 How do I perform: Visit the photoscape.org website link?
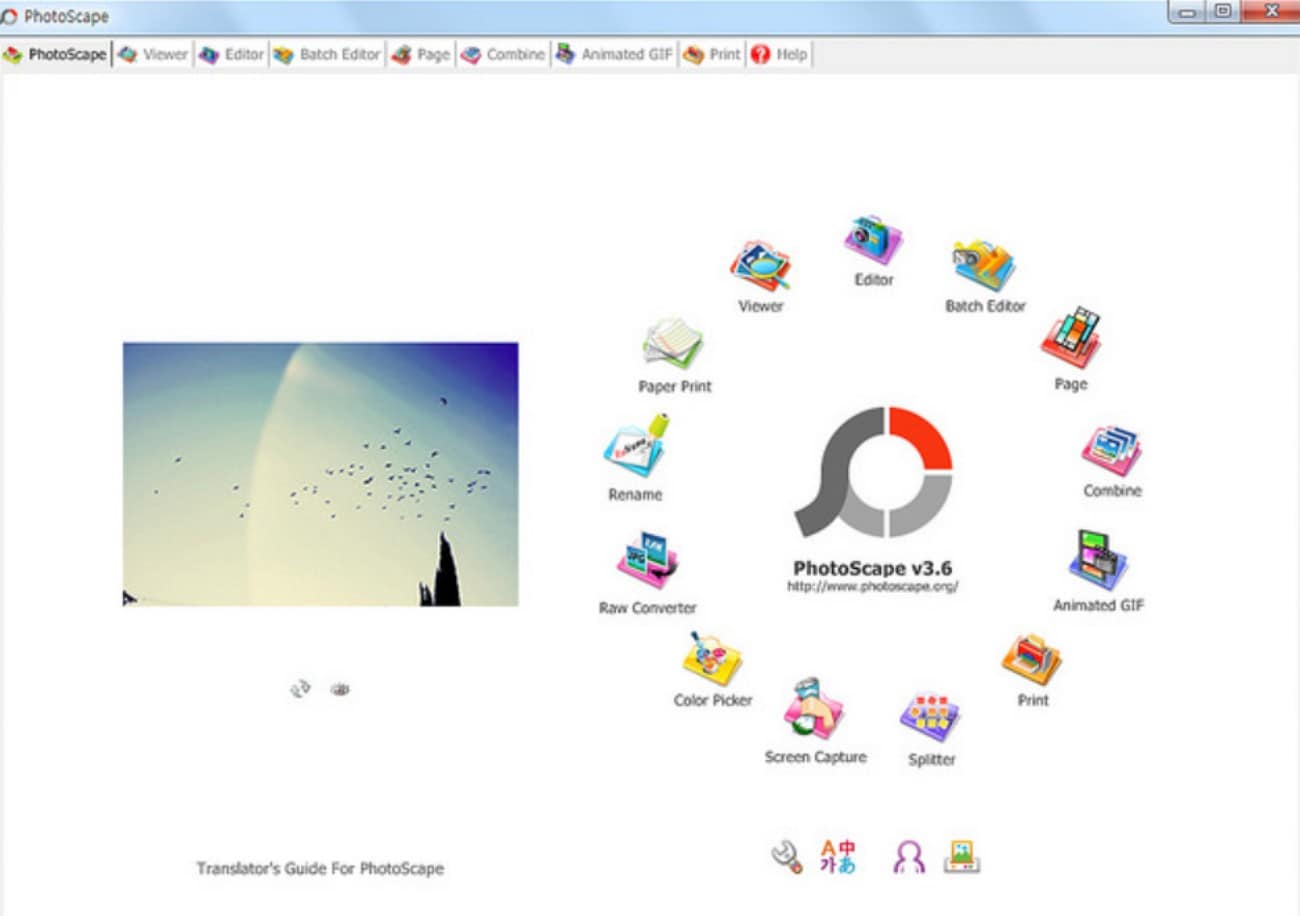873,588
